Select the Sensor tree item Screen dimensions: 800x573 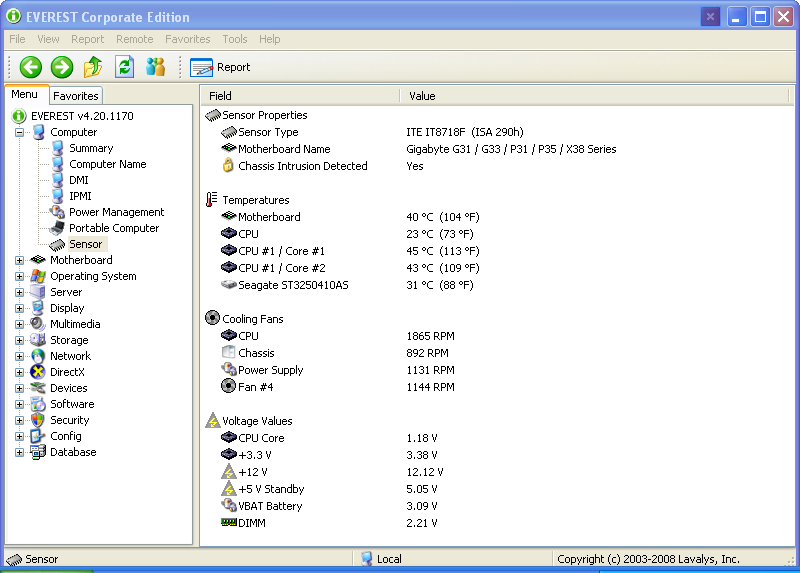coord(85,244)
